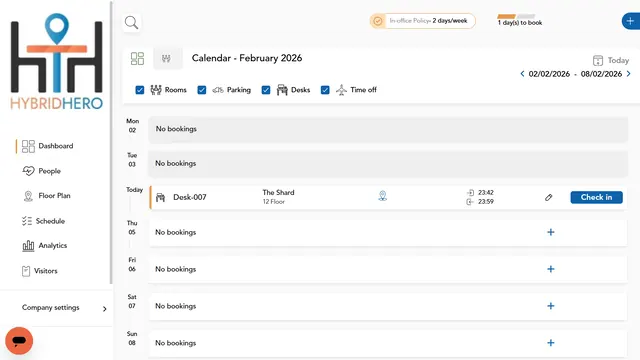The image size is (640, 360).
Task: Click the check-in time 23:42
Action: pos(486,193)
